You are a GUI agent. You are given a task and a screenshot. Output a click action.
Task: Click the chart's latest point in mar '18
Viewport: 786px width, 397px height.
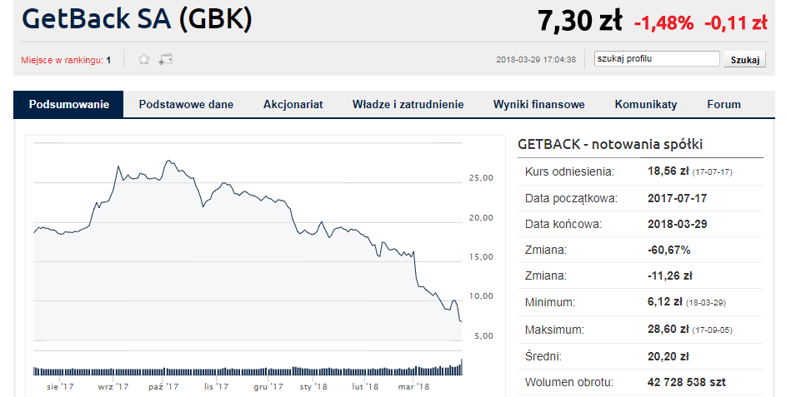point(461,321)
